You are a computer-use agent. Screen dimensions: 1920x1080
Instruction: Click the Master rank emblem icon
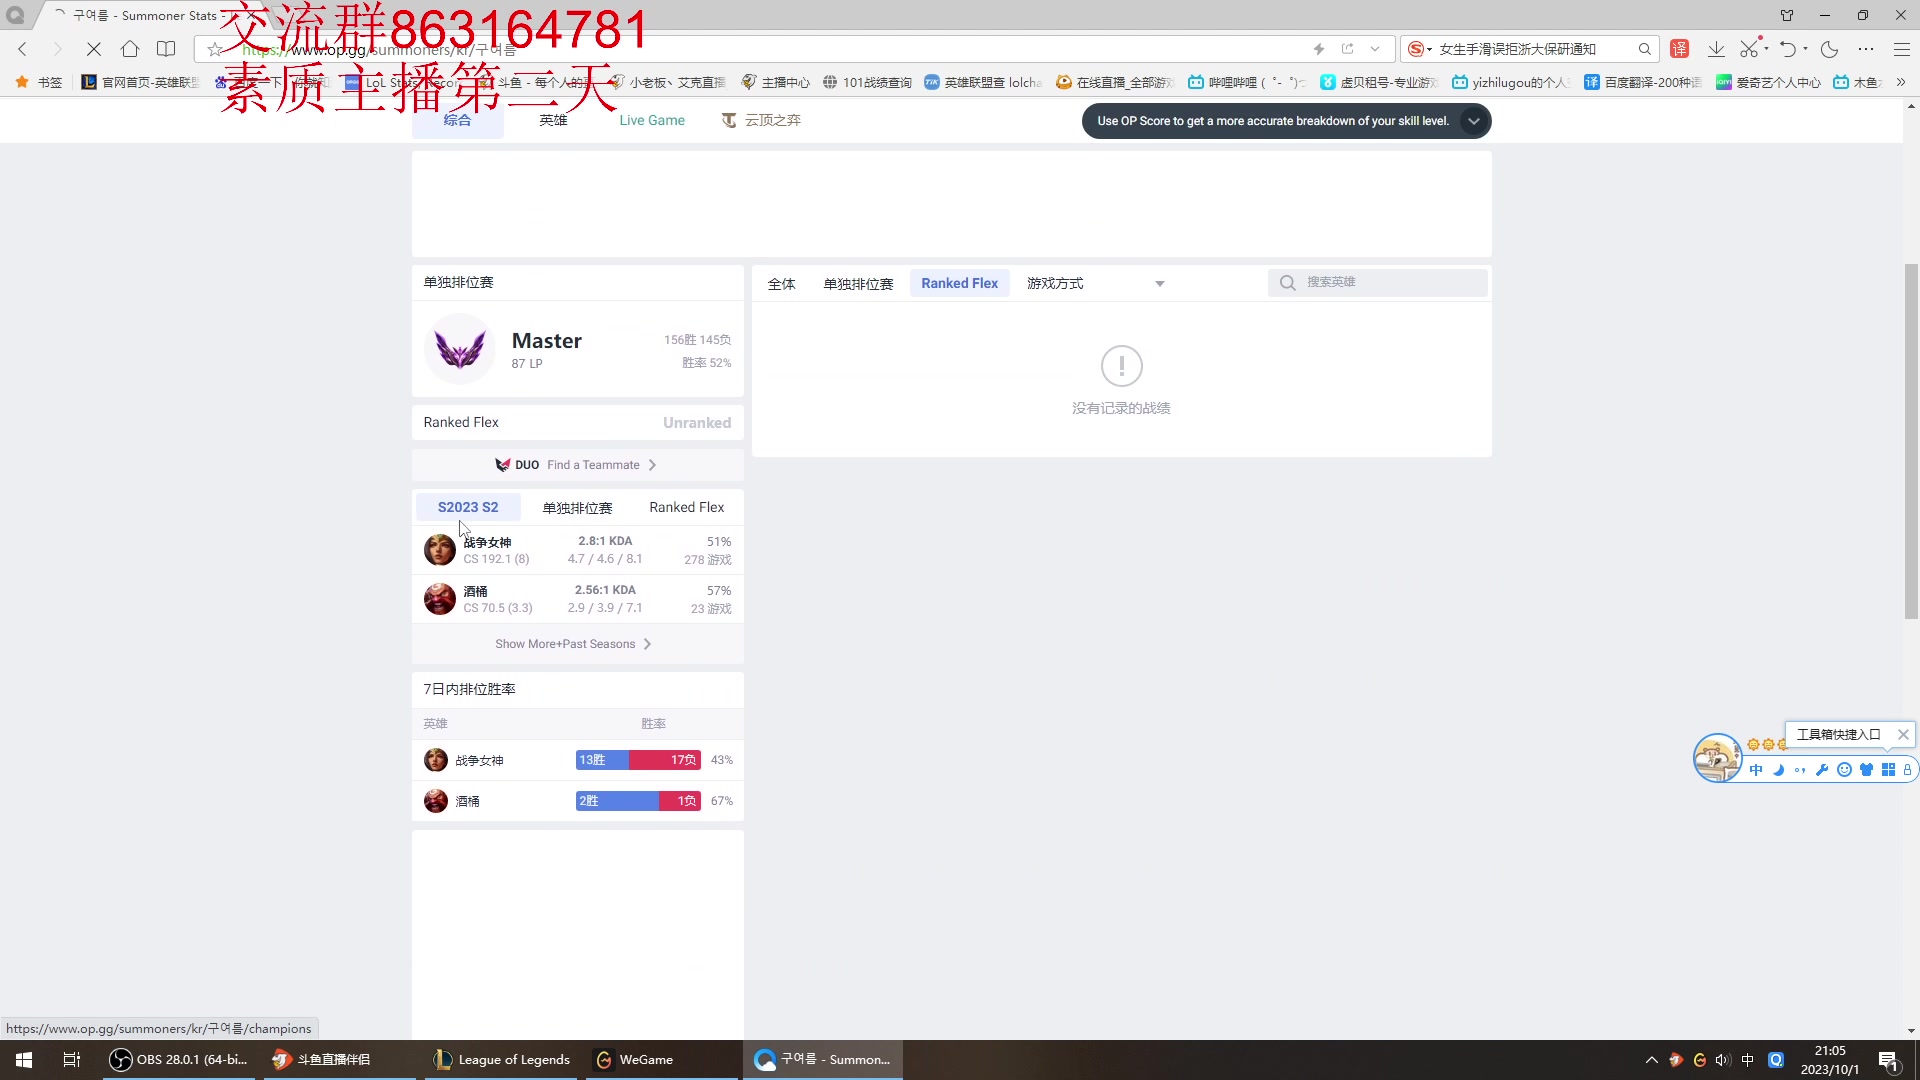460,350
